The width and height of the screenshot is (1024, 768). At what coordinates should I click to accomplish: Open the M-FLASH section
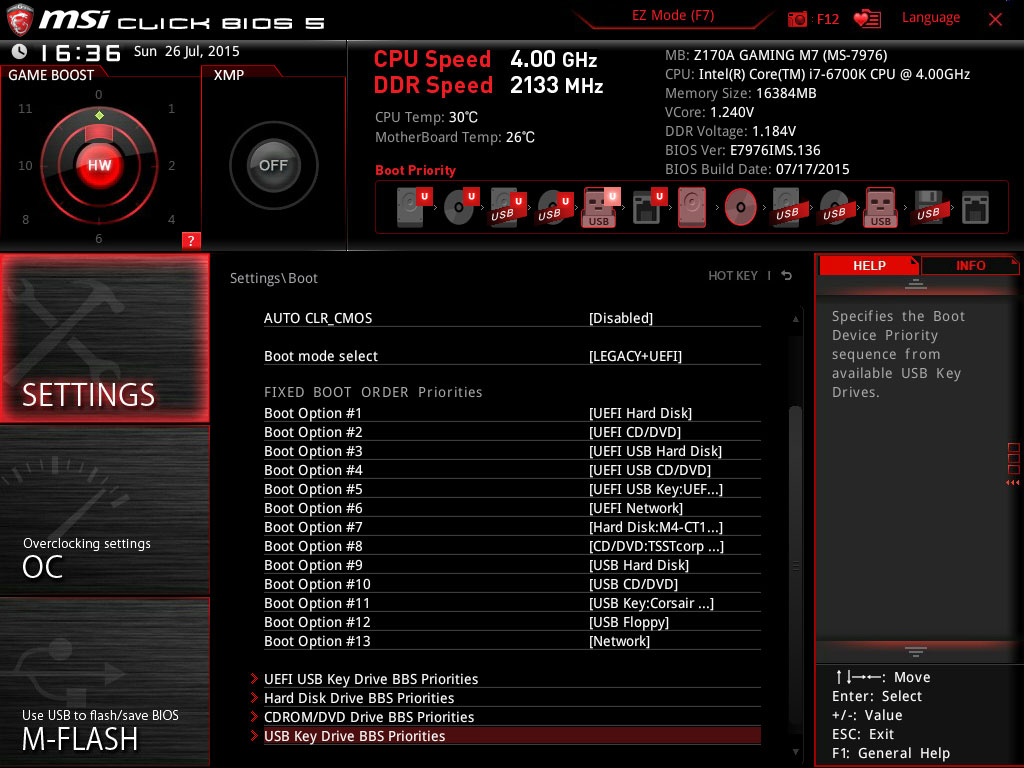pos(104,681)
